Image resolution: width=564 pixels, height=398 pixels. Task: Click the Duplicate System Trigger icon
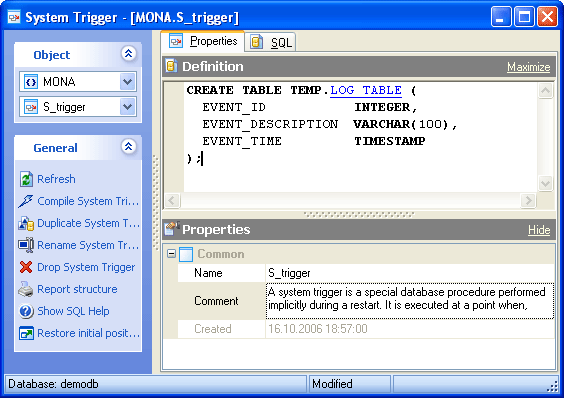click(x=26, y=223)
